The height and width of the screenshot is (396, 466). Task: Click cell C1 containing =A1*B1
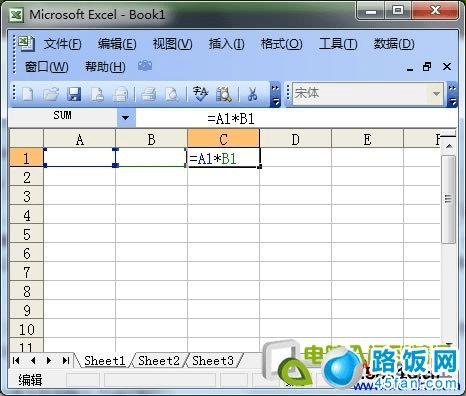[x=223, y=158]
